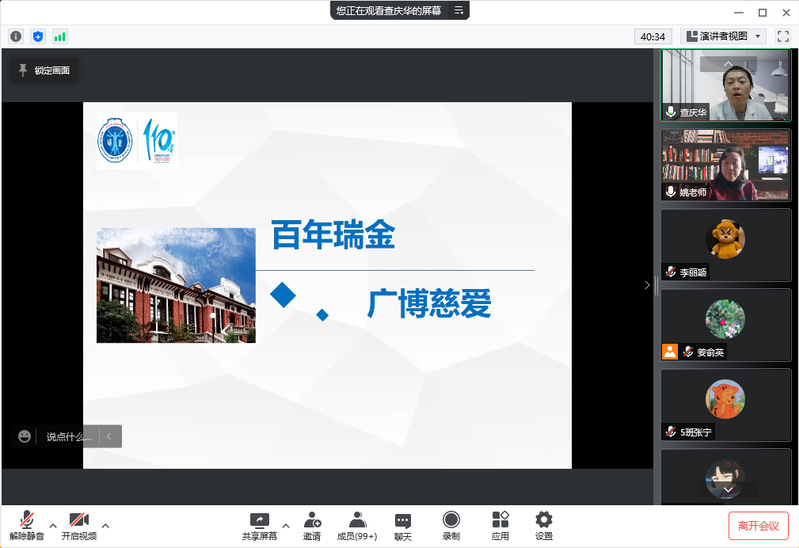This screenshot has height=548, width=799.
Task: Select 李丽颖 participant tile
Action: (726, 245)
